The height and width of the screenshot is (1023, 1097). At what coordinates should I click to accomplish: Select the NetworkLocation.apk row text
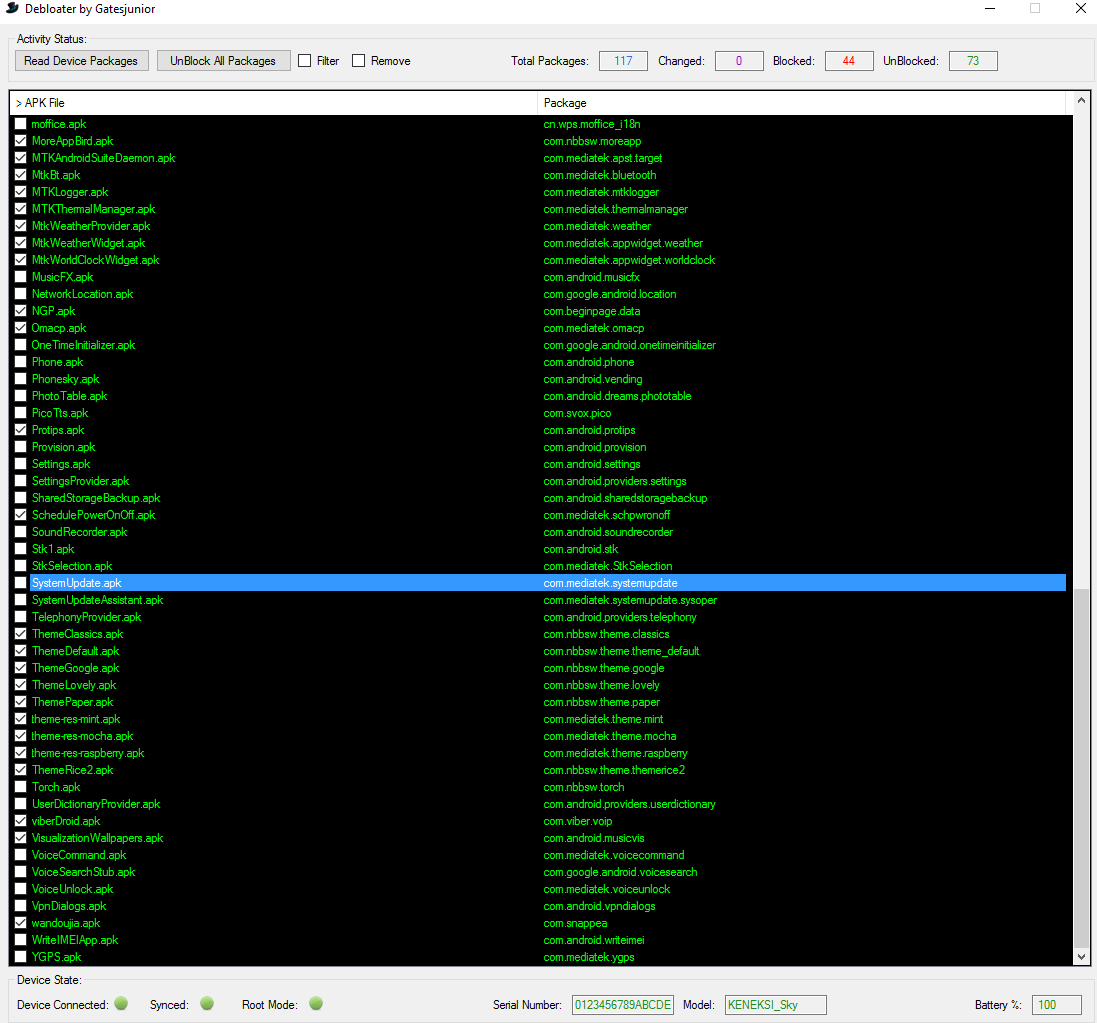(83, 294)
